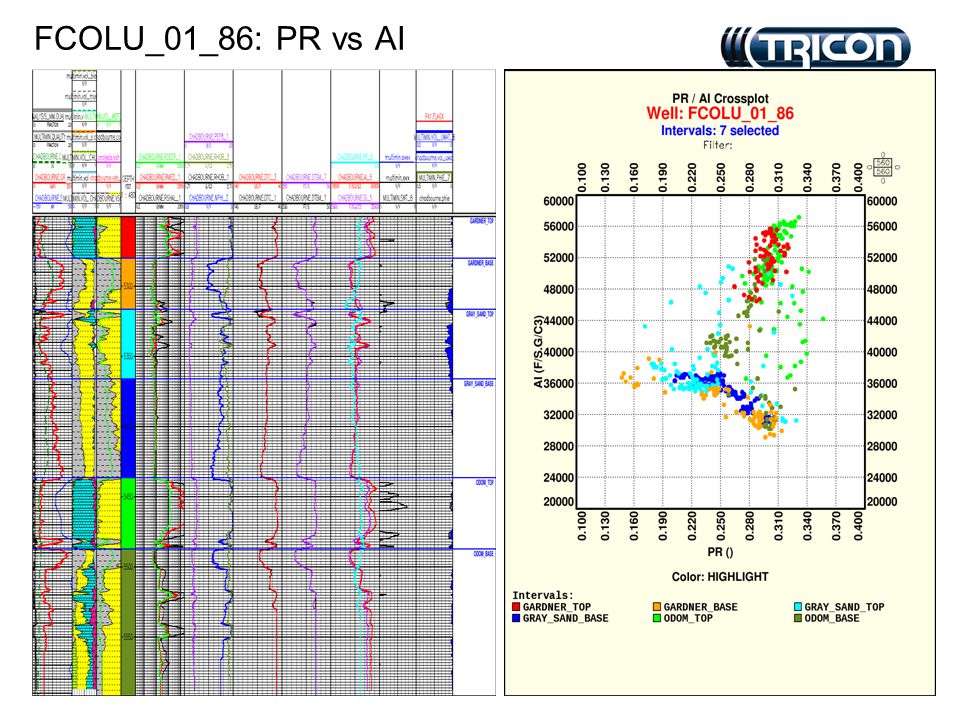Click the olive ODOM_BASE legend swatch
The width and height of the screenshot is (960, 720).
(798, 618)
